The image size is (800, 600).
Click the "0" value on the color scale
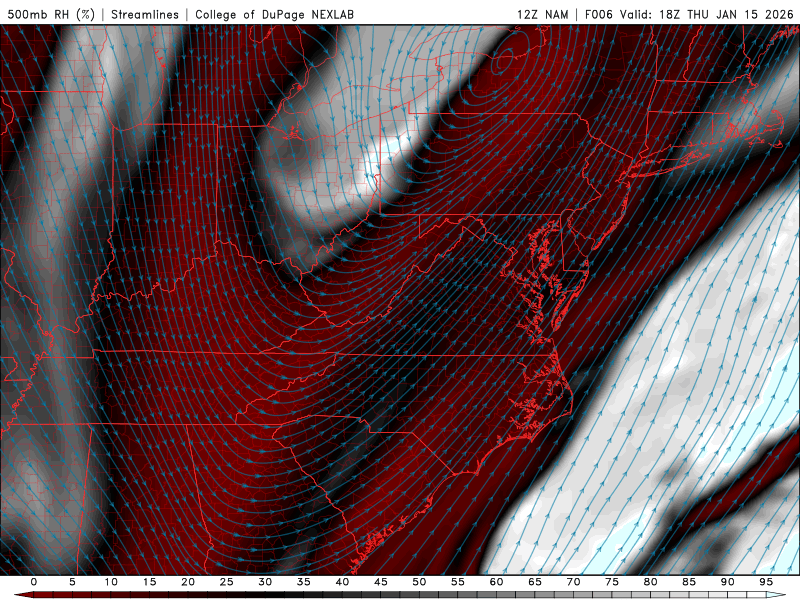click(34, 582)
